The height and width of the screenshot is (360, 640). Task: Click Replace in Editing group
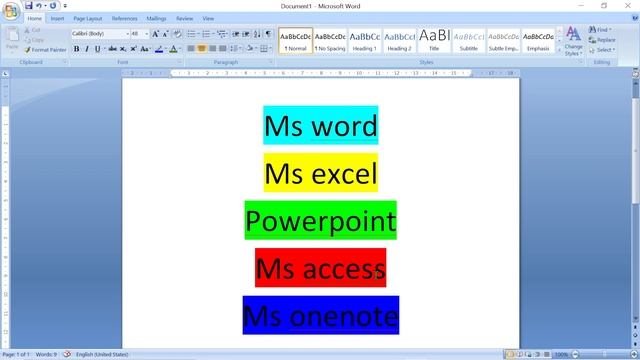(602, 40)
